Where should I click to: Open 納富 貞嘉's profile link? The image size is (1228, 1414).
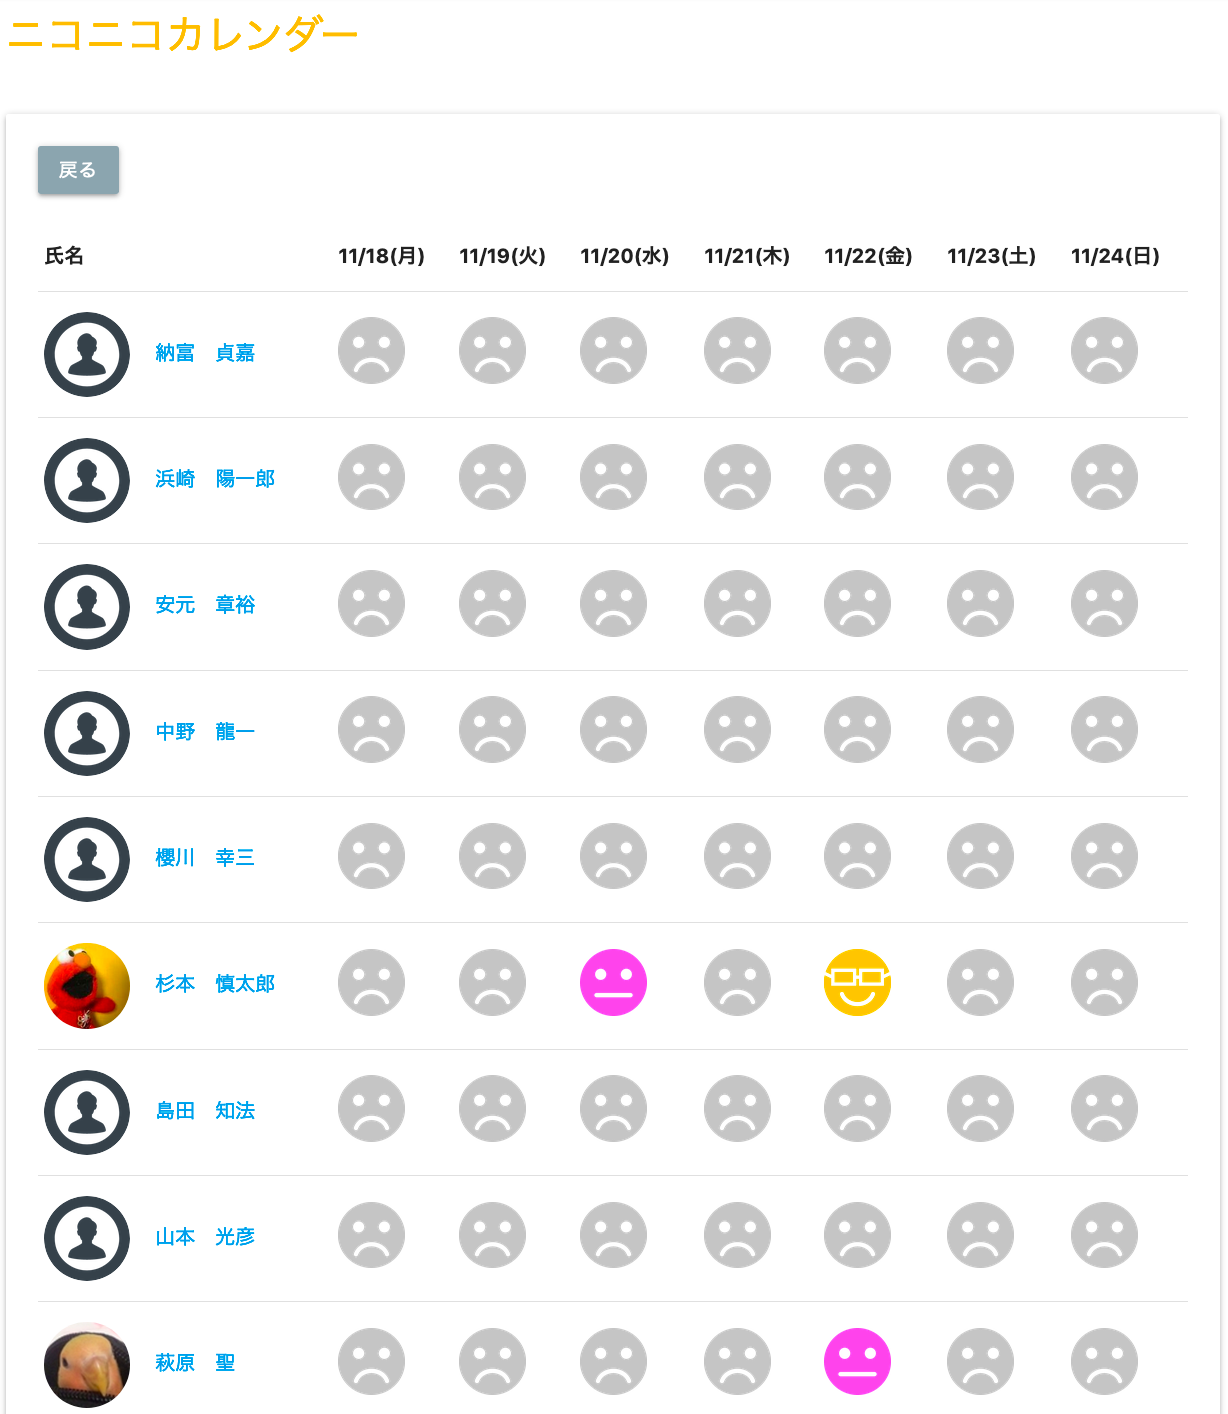(x=205, y=353)
